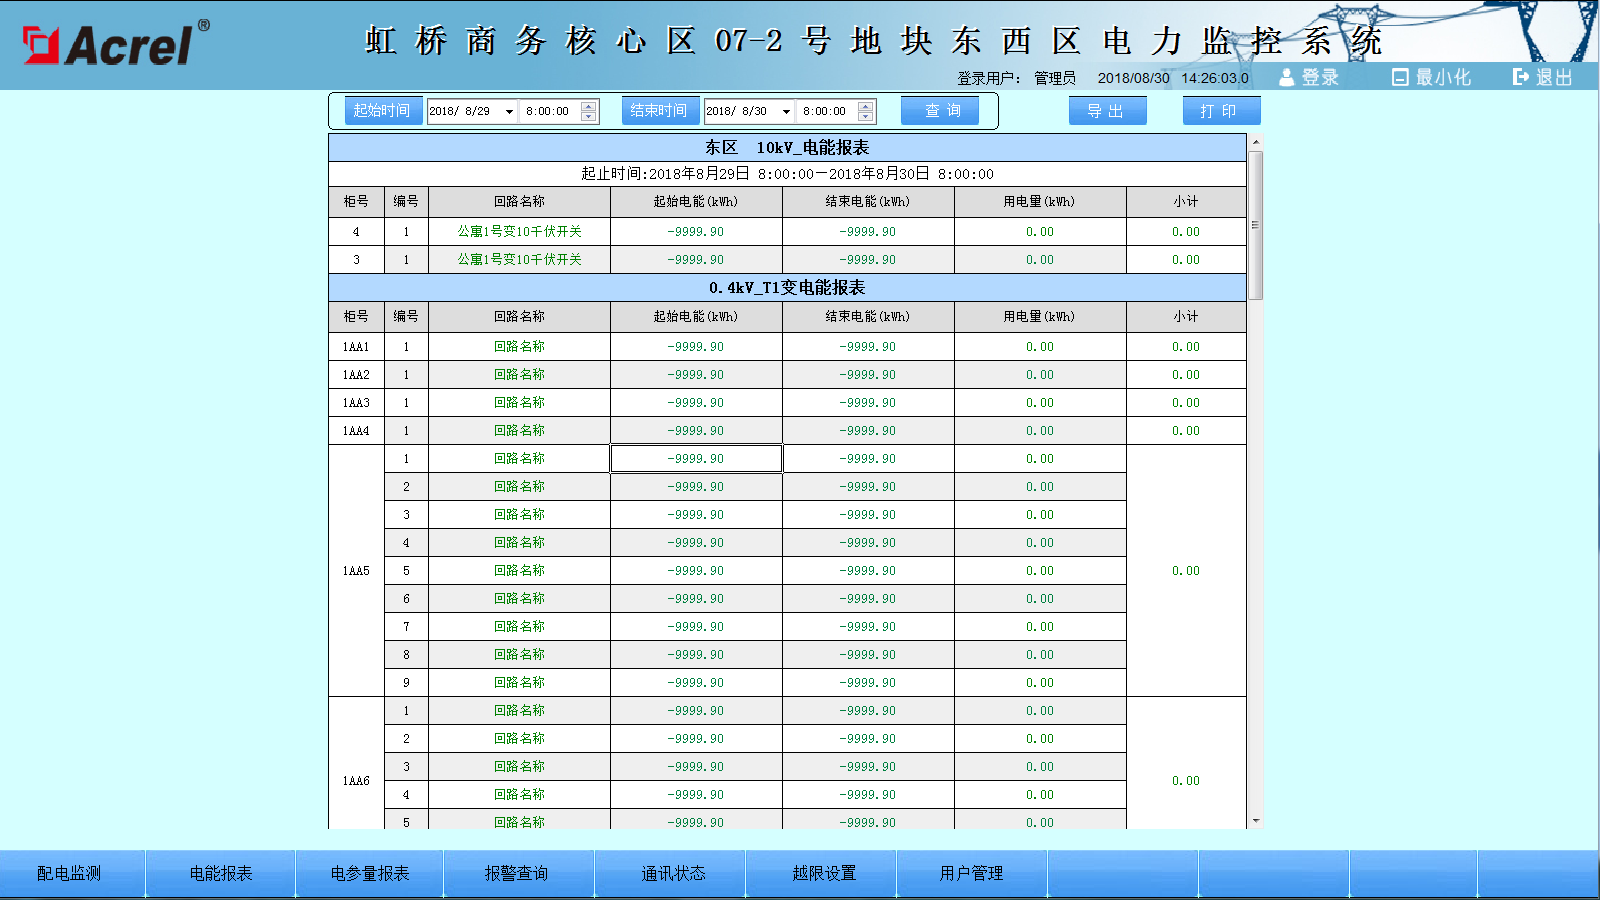
Task: Open the start date dropdown 2018/8/29
Action: tap(509, 111)
